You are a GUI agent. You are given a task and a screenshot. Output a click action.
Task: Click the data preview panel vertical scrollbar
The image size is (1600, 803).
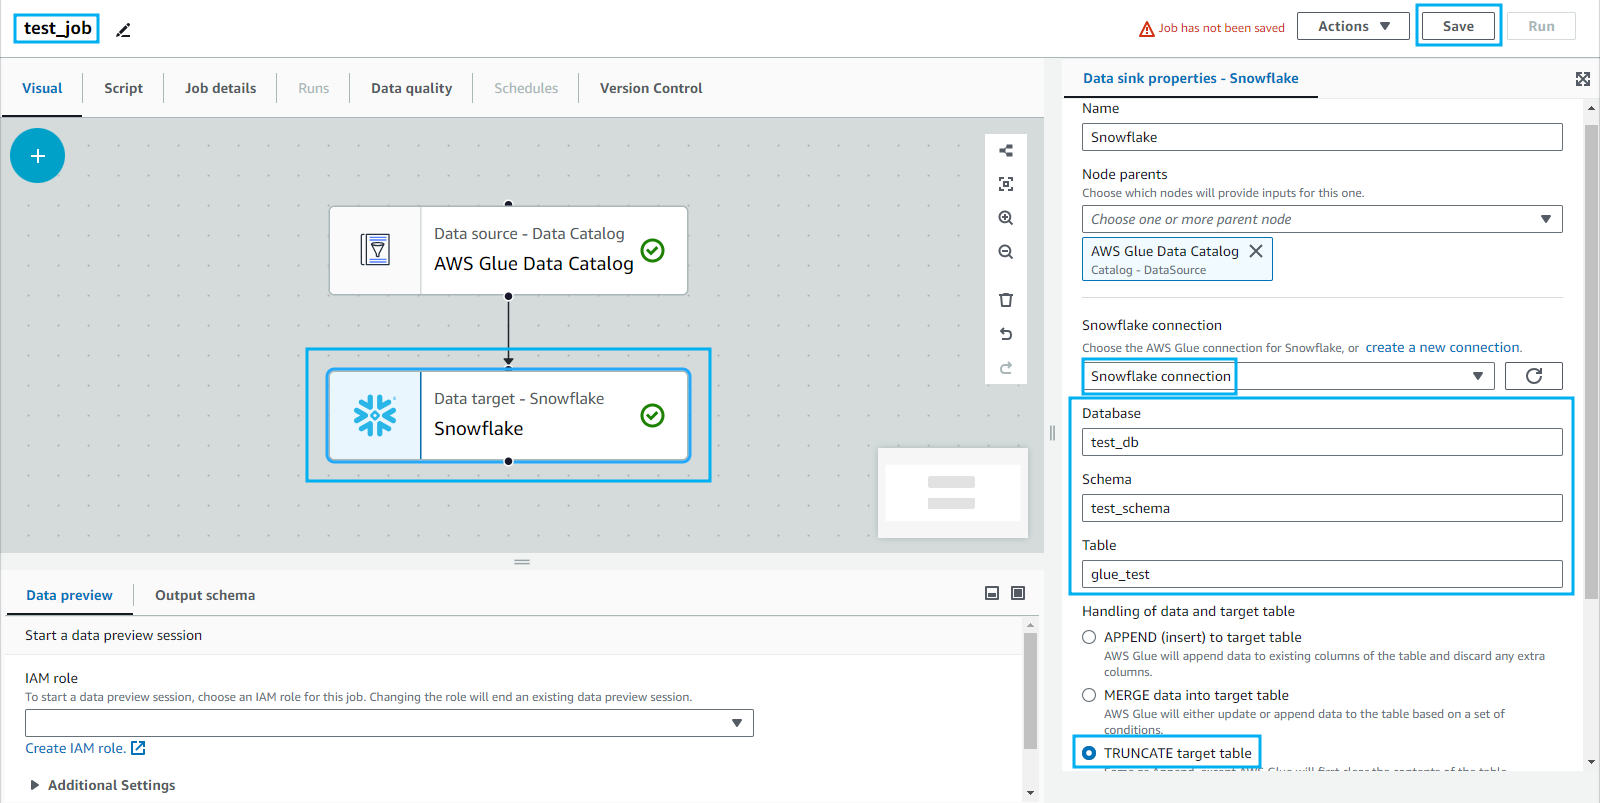(x=1030, y=690)
